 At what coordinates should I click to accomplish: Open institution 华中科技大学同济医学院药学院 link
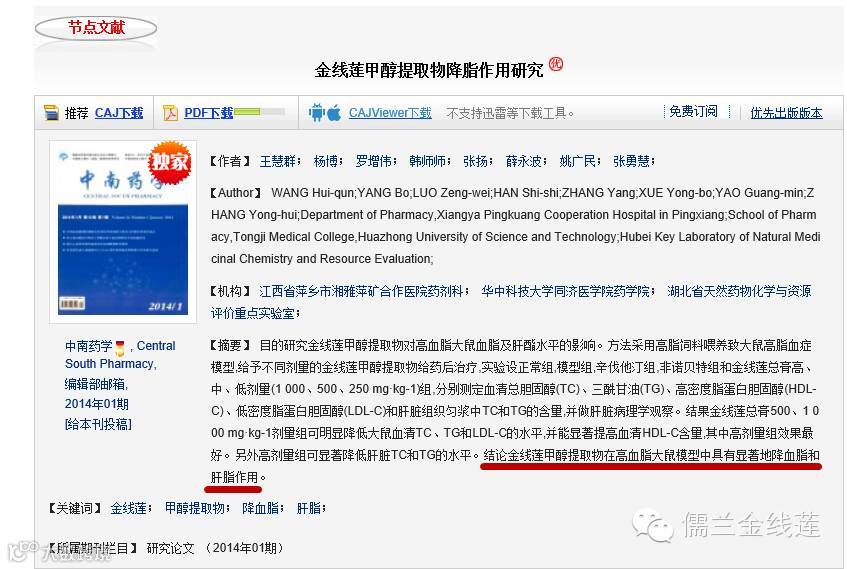coord(566,291)
